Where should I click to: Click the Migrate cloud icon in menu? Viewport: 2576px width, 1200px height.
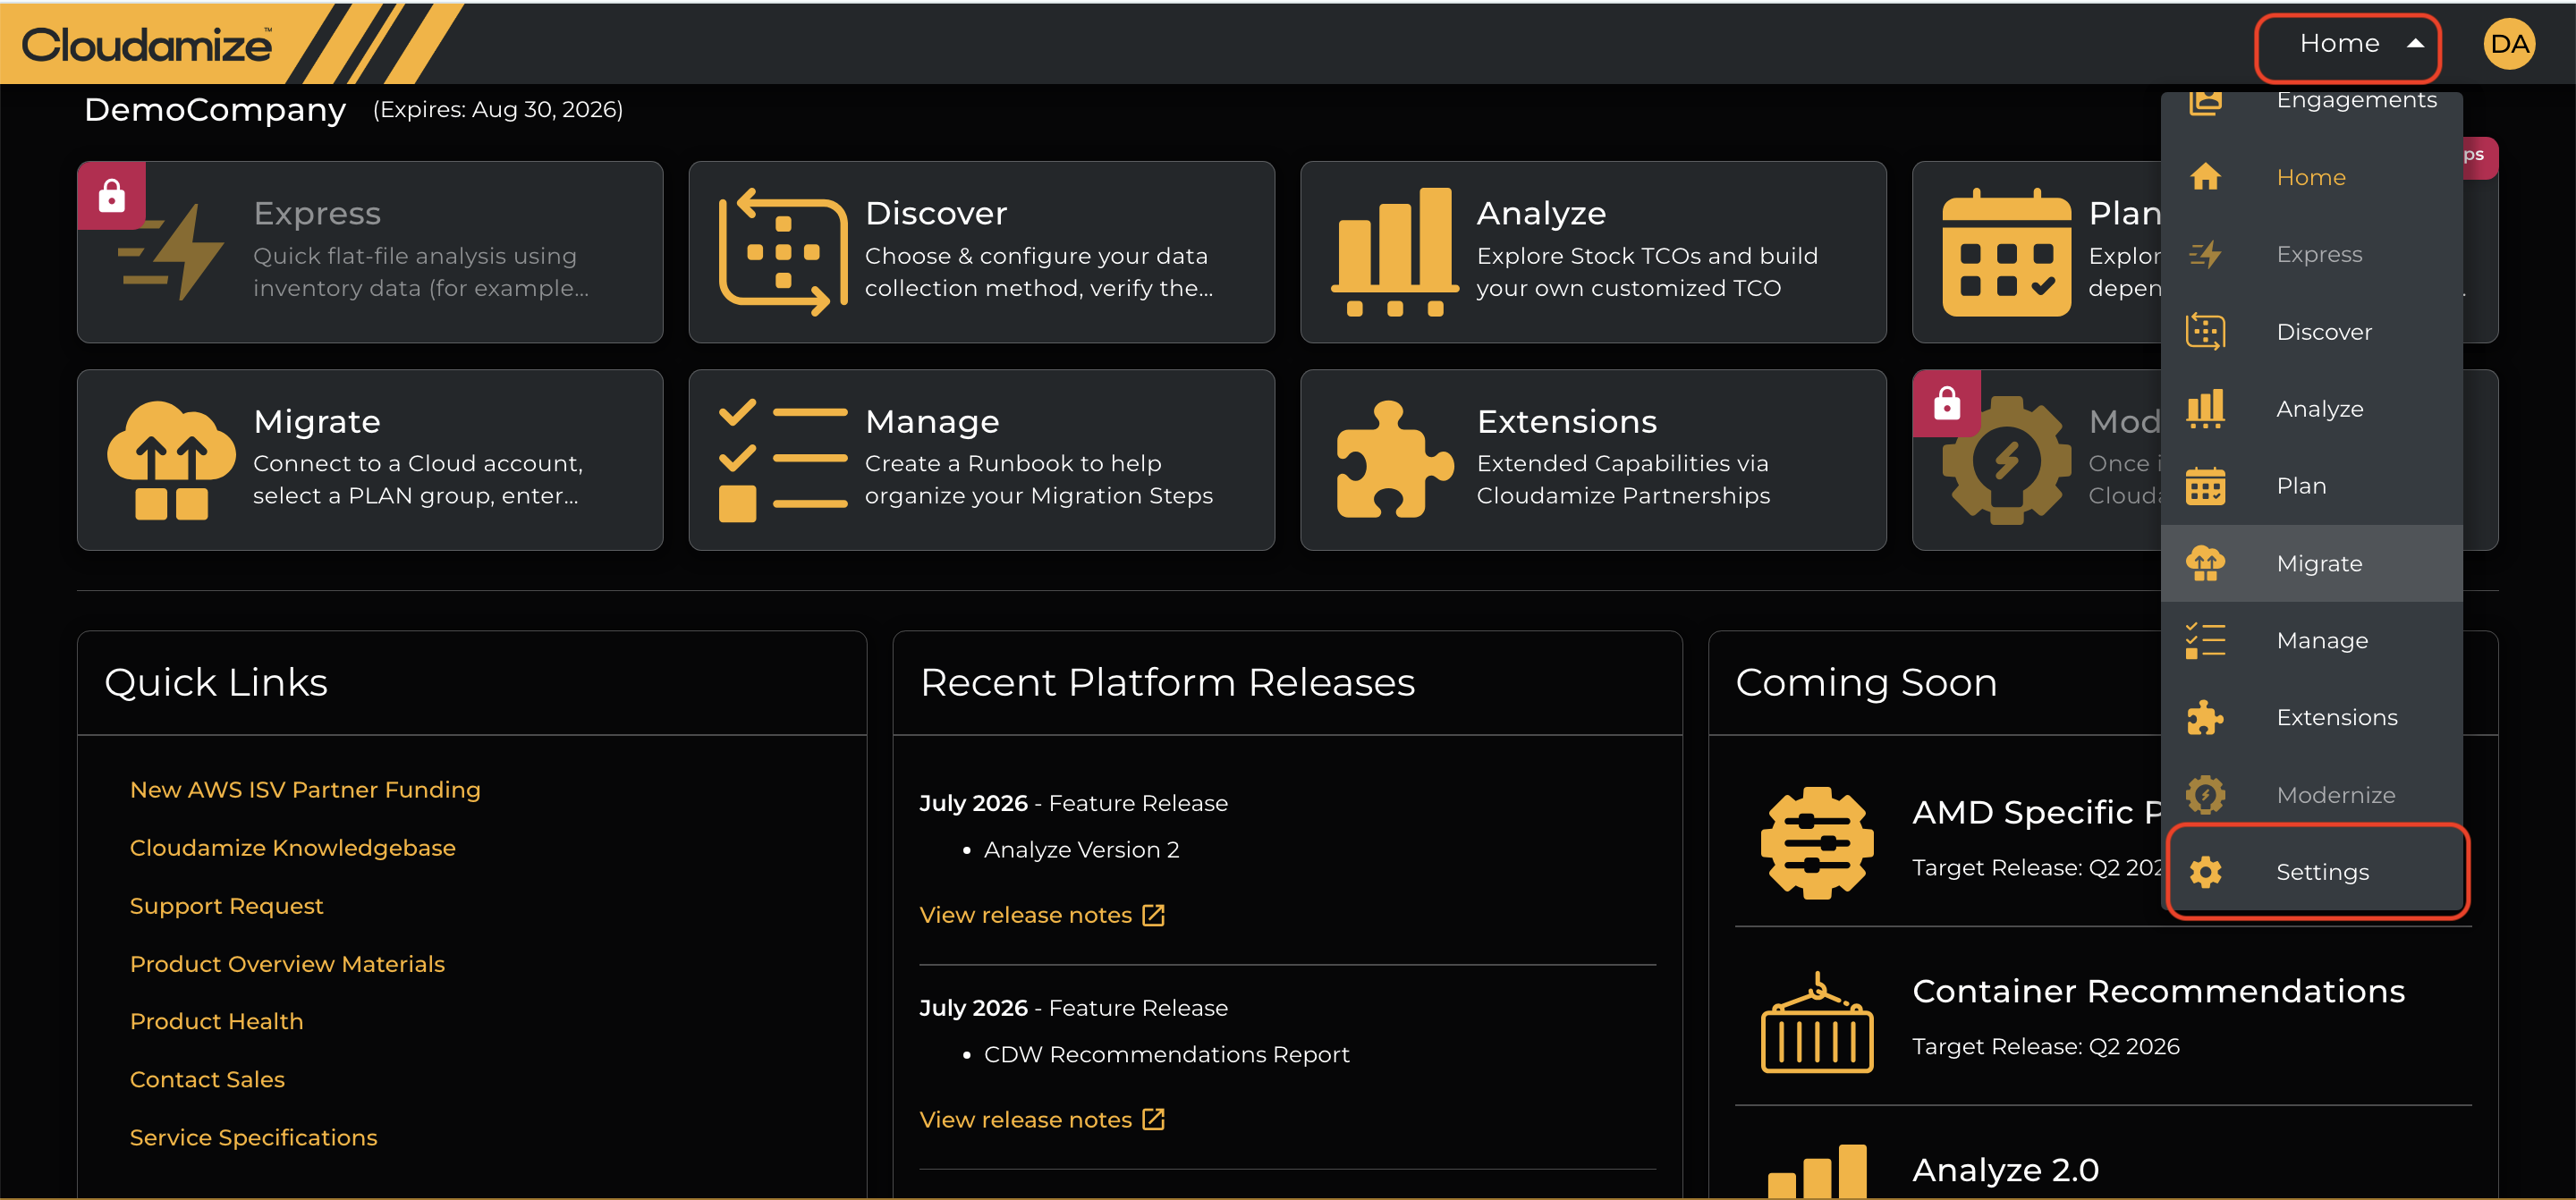[2205, 563]
